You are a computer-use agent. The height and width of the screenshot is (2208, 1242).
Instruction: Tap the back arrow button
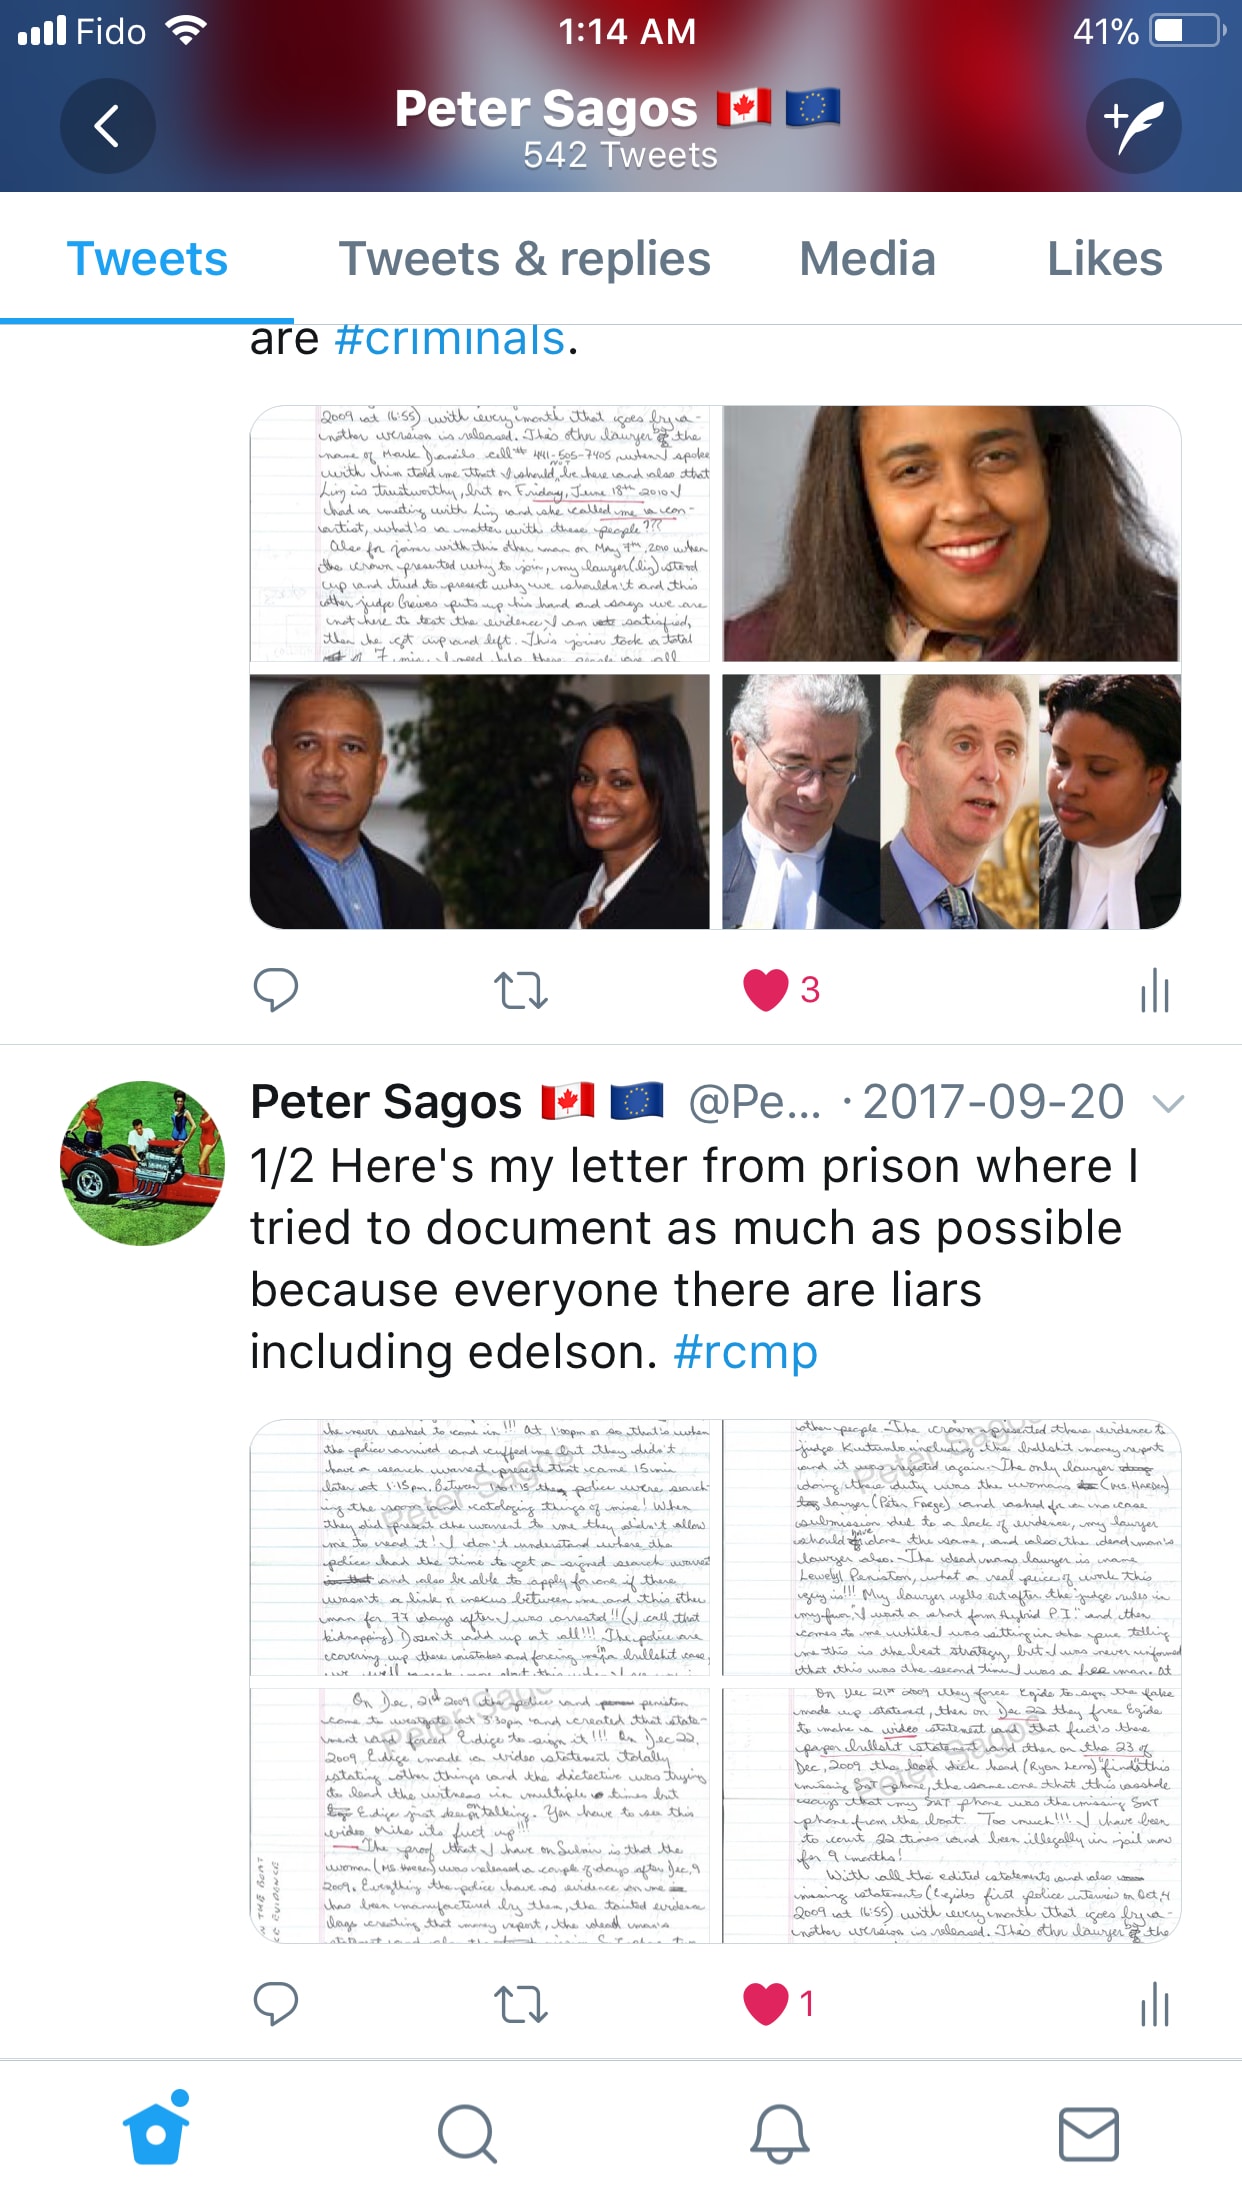point(107,126)
